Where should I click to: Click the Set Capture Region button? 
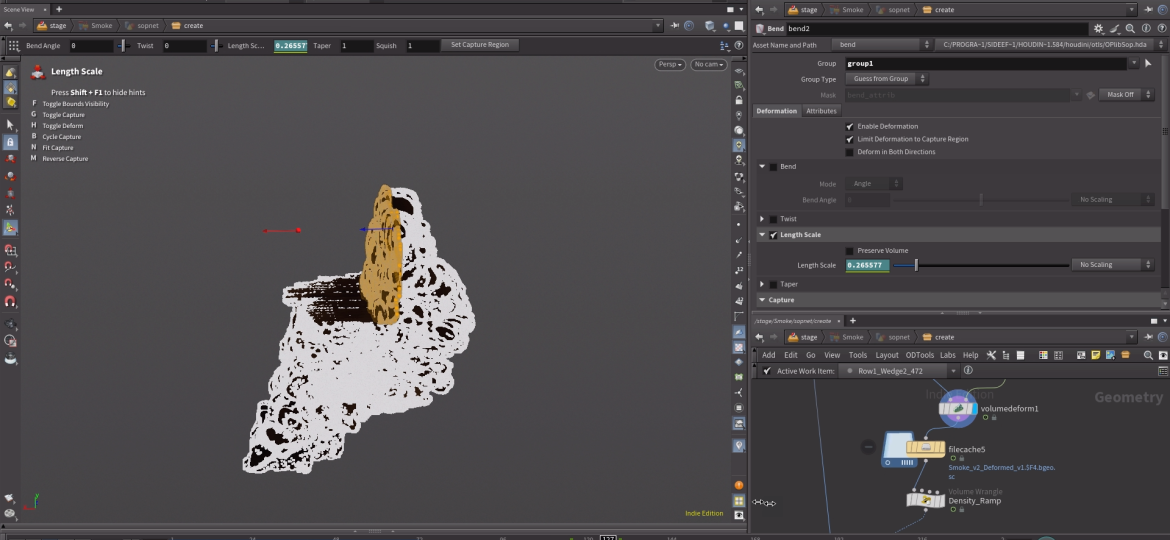[x=480, y=45]
